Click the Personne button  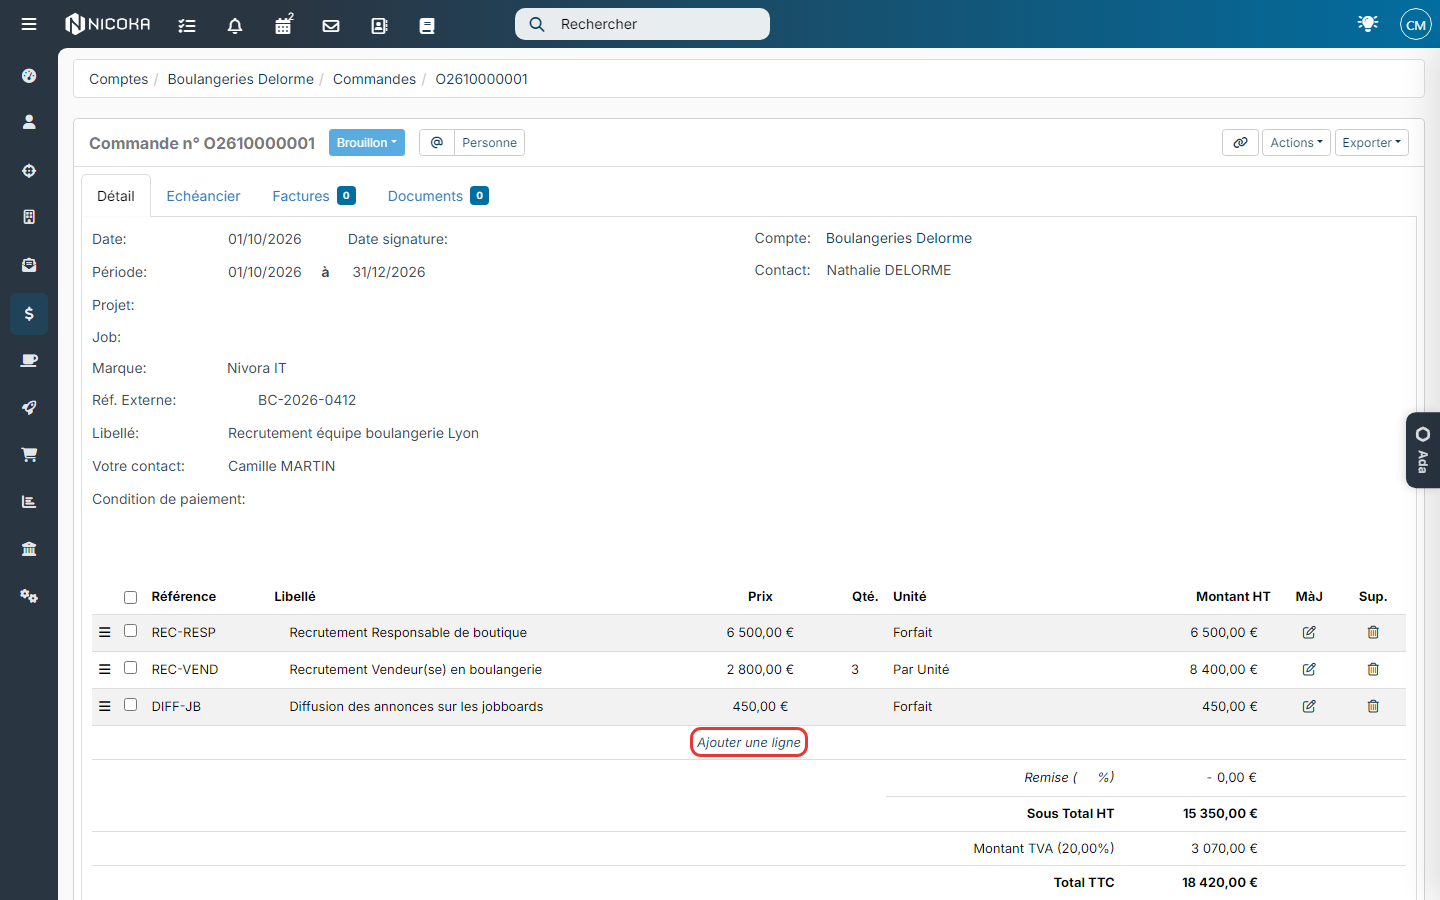(x=489, y=143)
